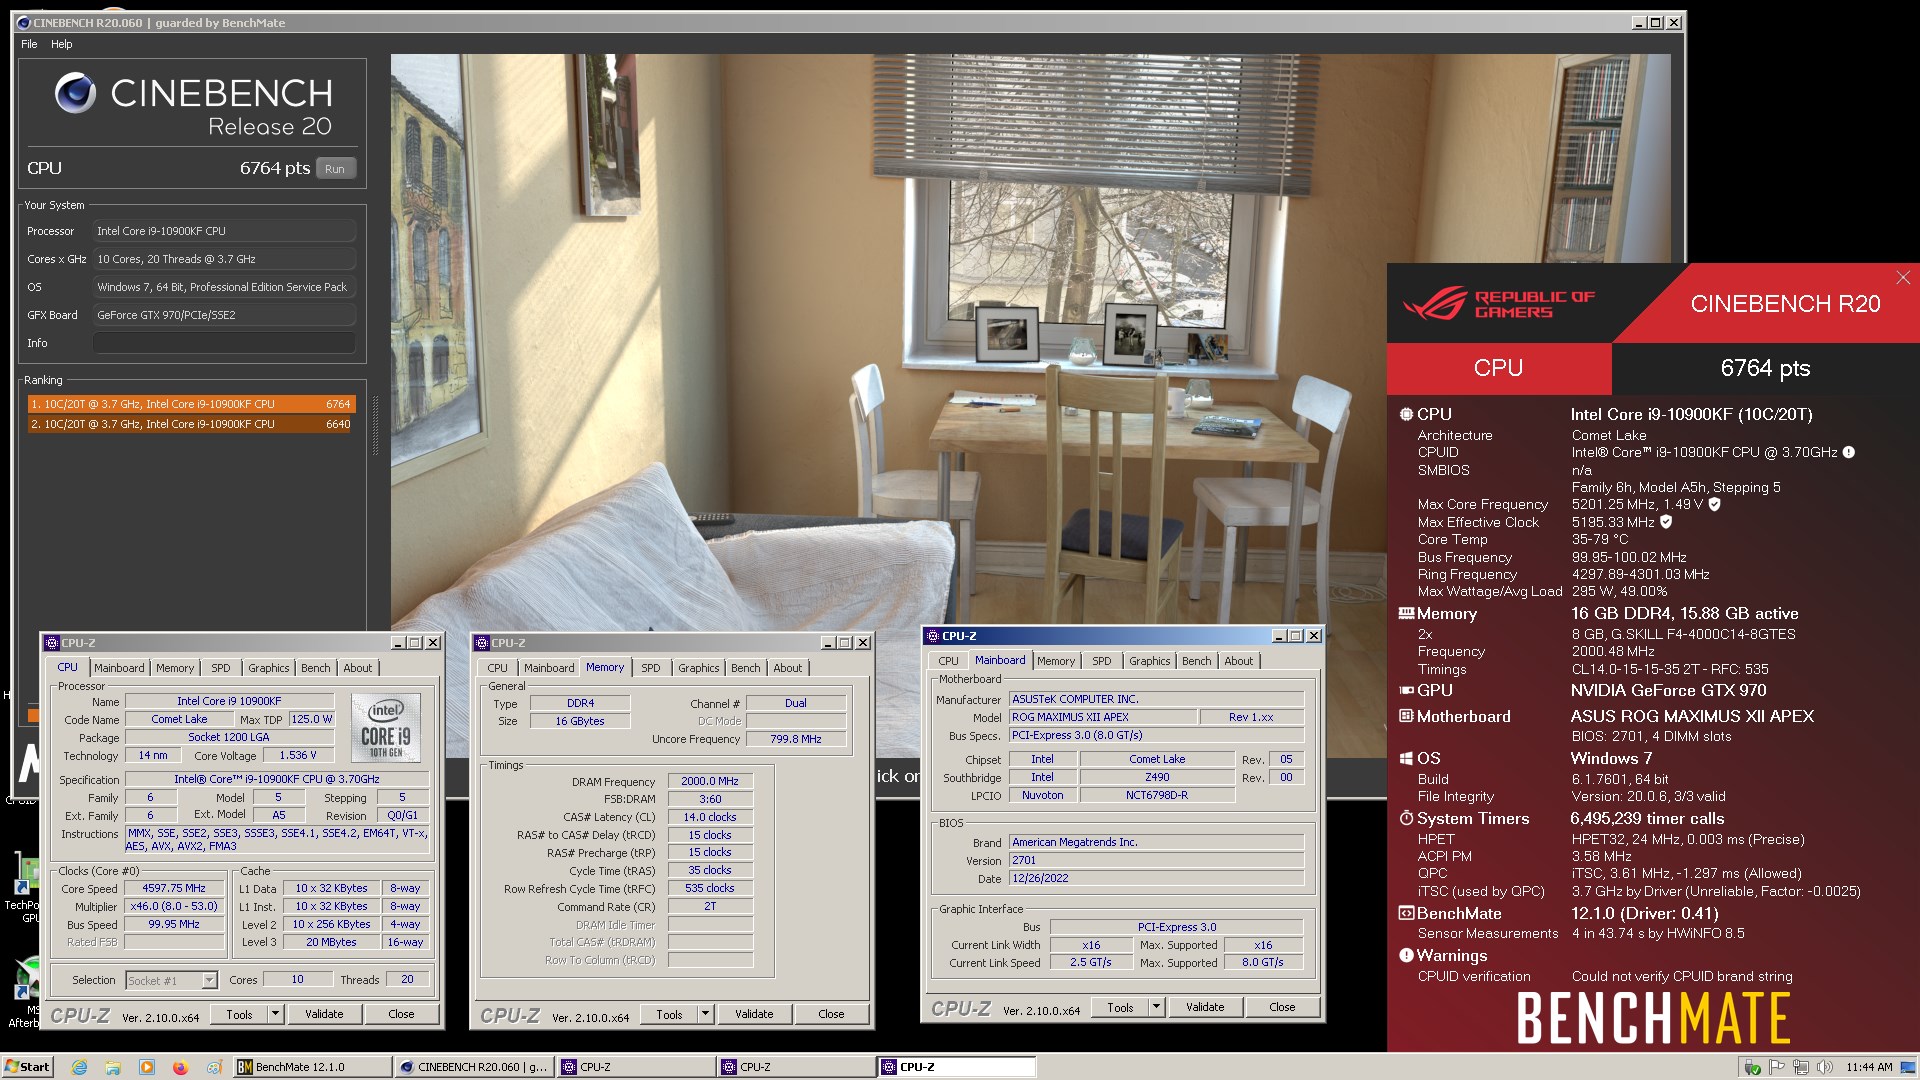Click the network tray icon
The height and width of the screenshot is (1080, 1920).
pyautogui.click(x=1801, y=1067)
